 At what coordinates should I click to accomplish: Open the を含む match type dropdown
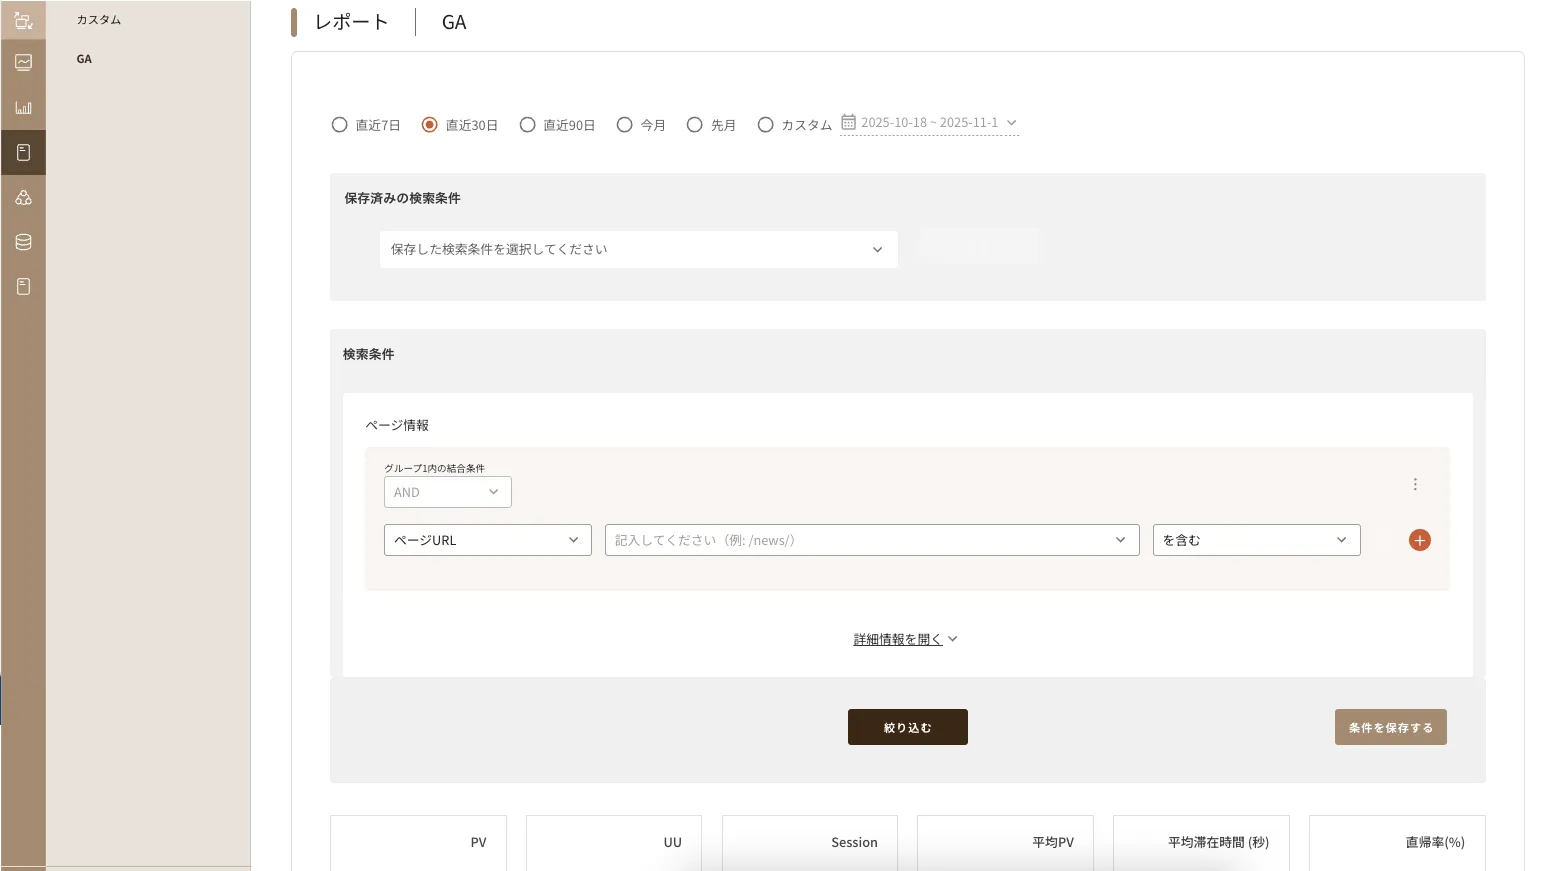(1255, 540)
